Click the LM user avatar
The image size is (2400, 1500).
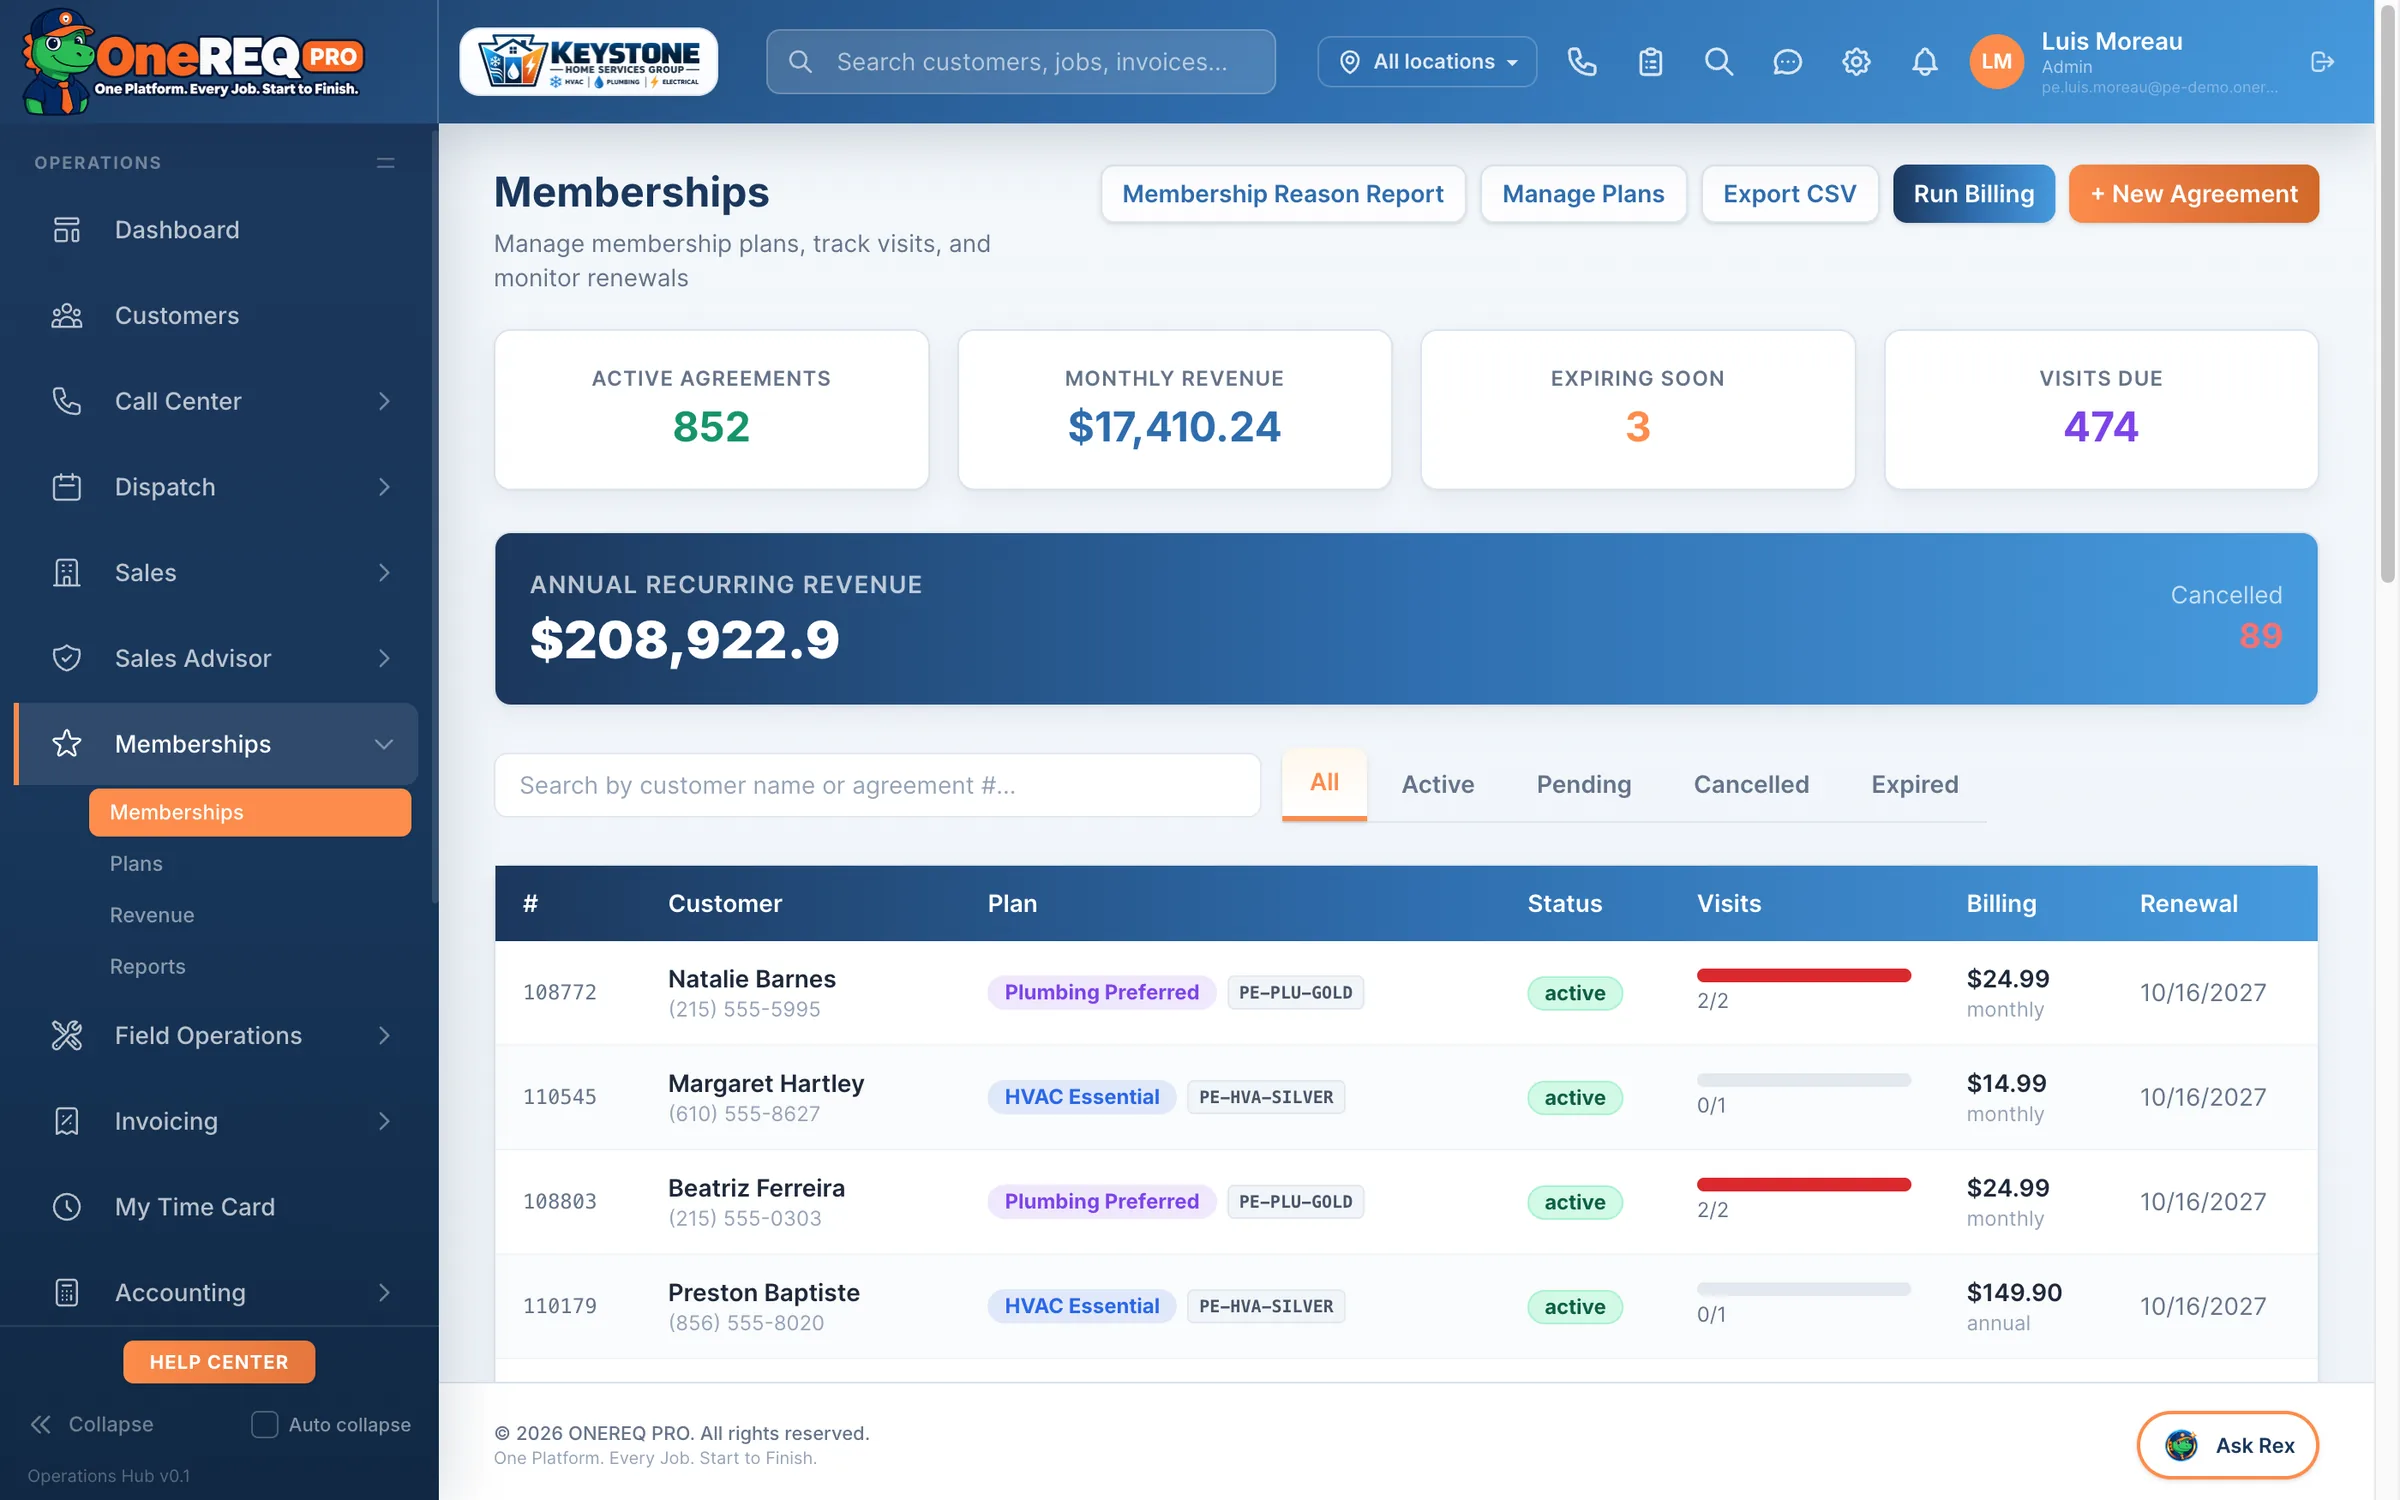coord(1996,62)
